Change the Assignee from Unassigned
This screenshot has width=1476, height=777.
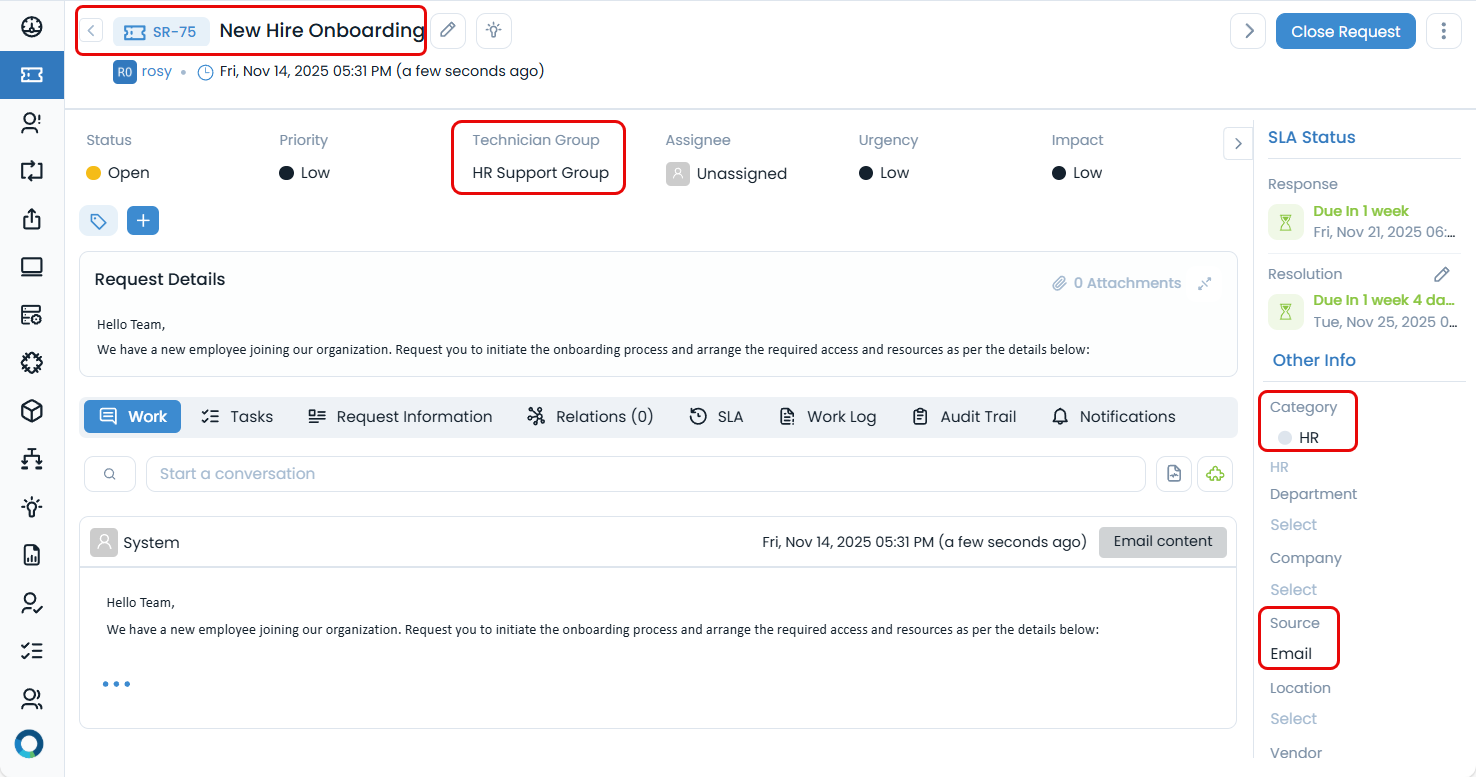727,173
